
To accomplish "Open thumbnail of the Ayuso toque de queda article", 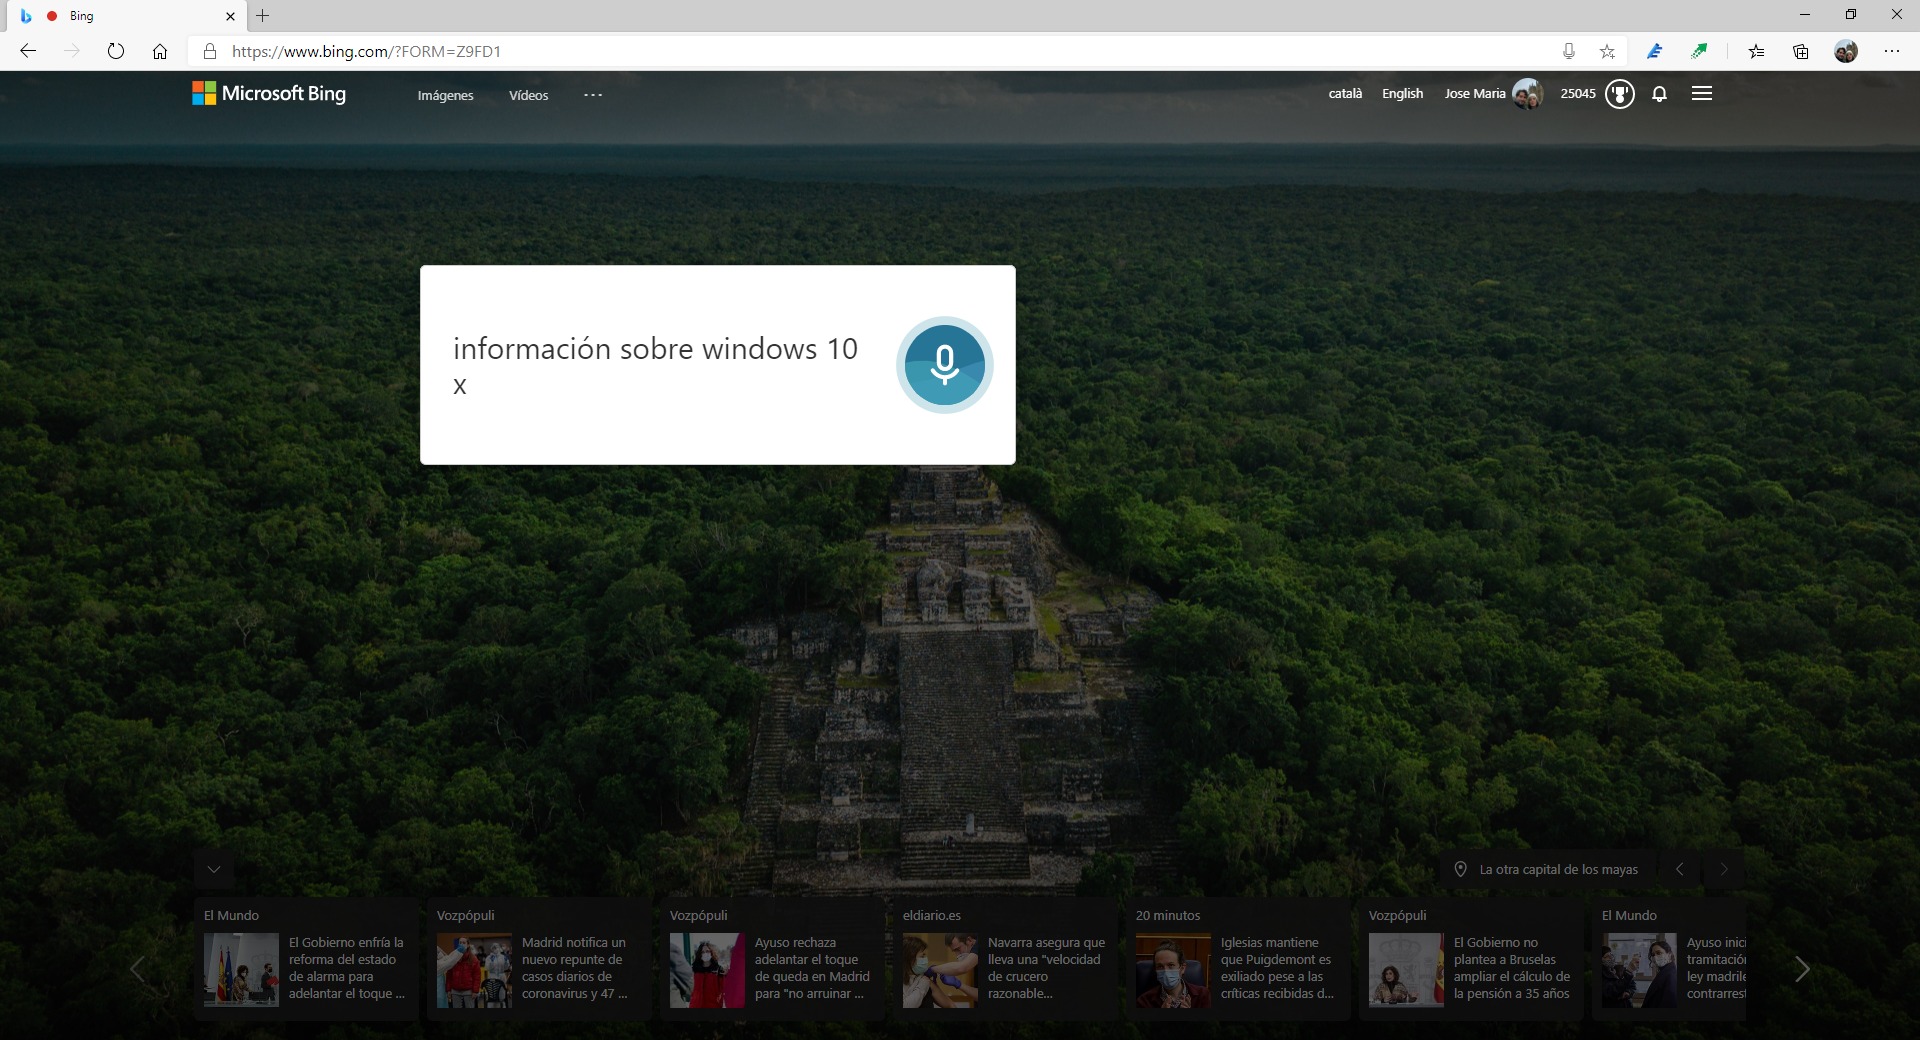I will click(x=707, y=970).
